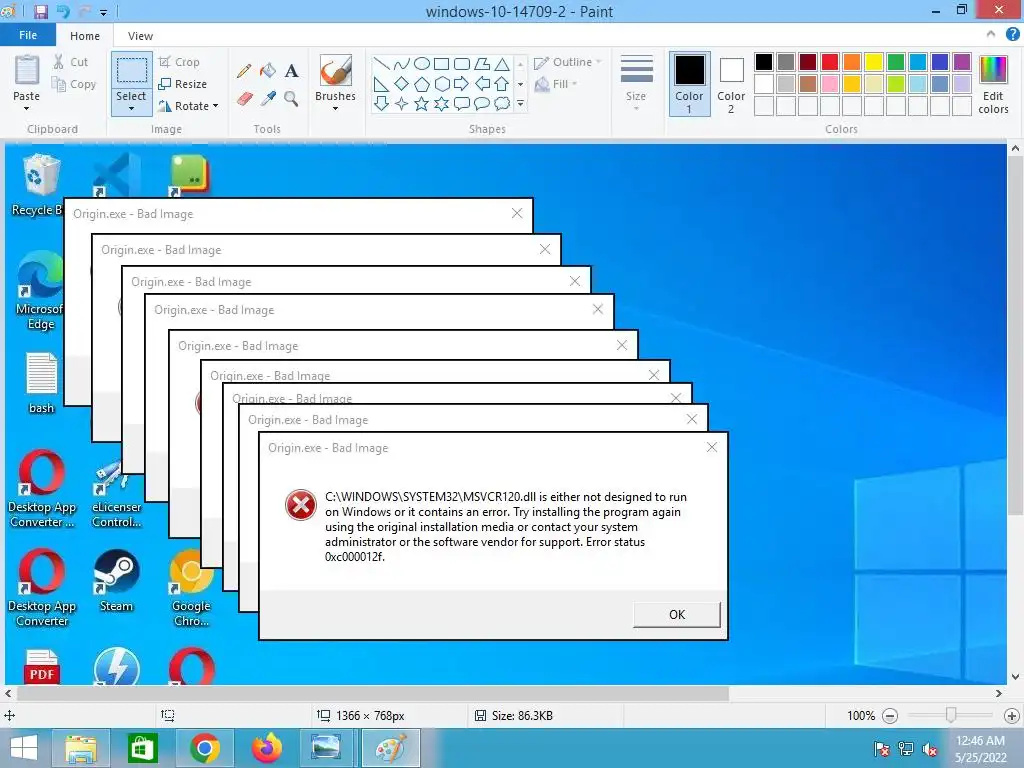Screen dimensions: 1024x768
Task: Activate Color 2 selector
Action: point(731,84)
